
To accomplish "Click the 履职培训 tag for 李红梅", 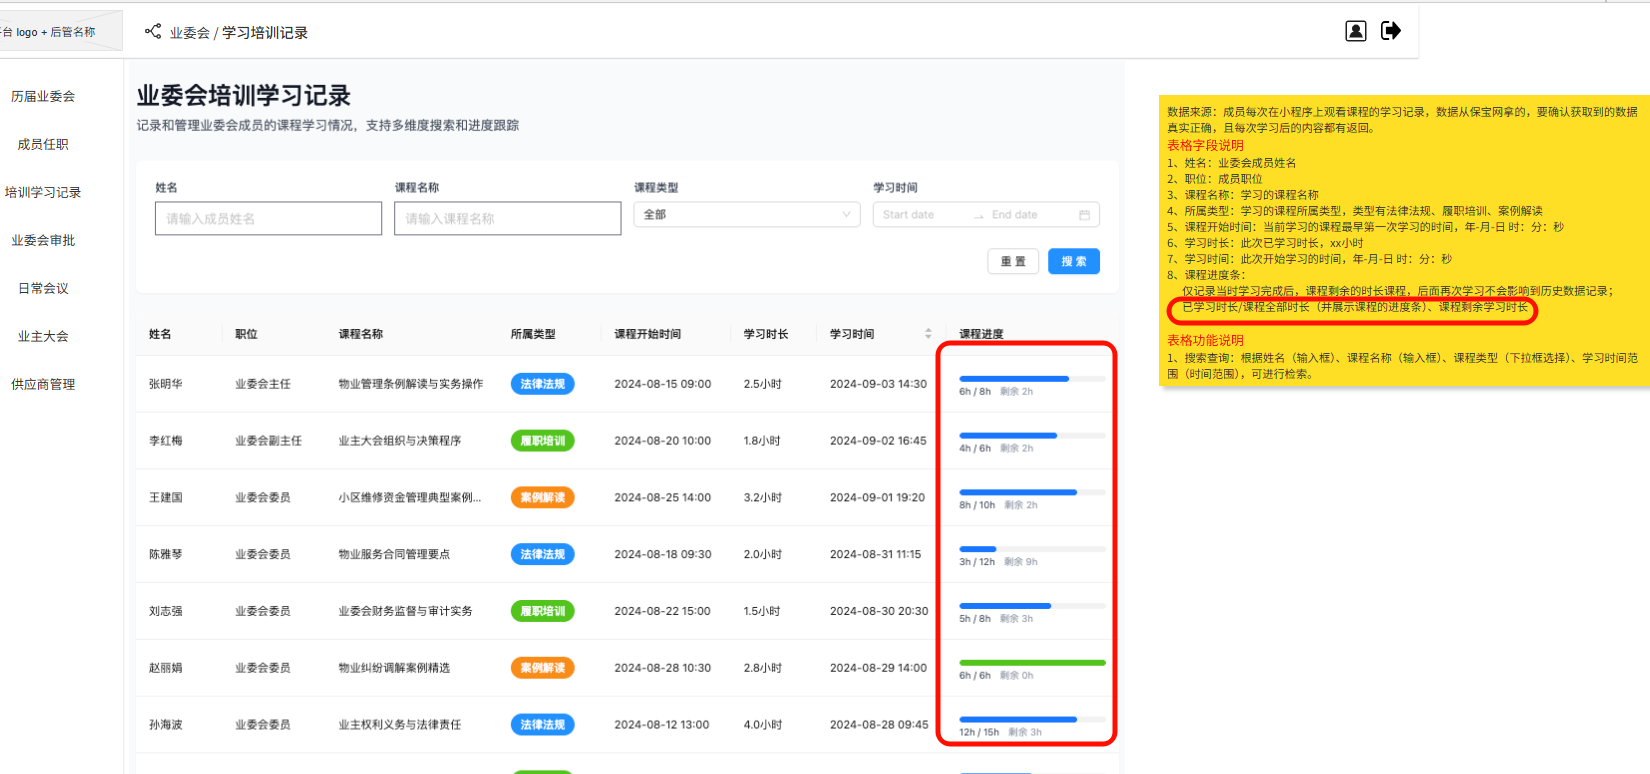I will pyautogui.click(x=542, y=441).
